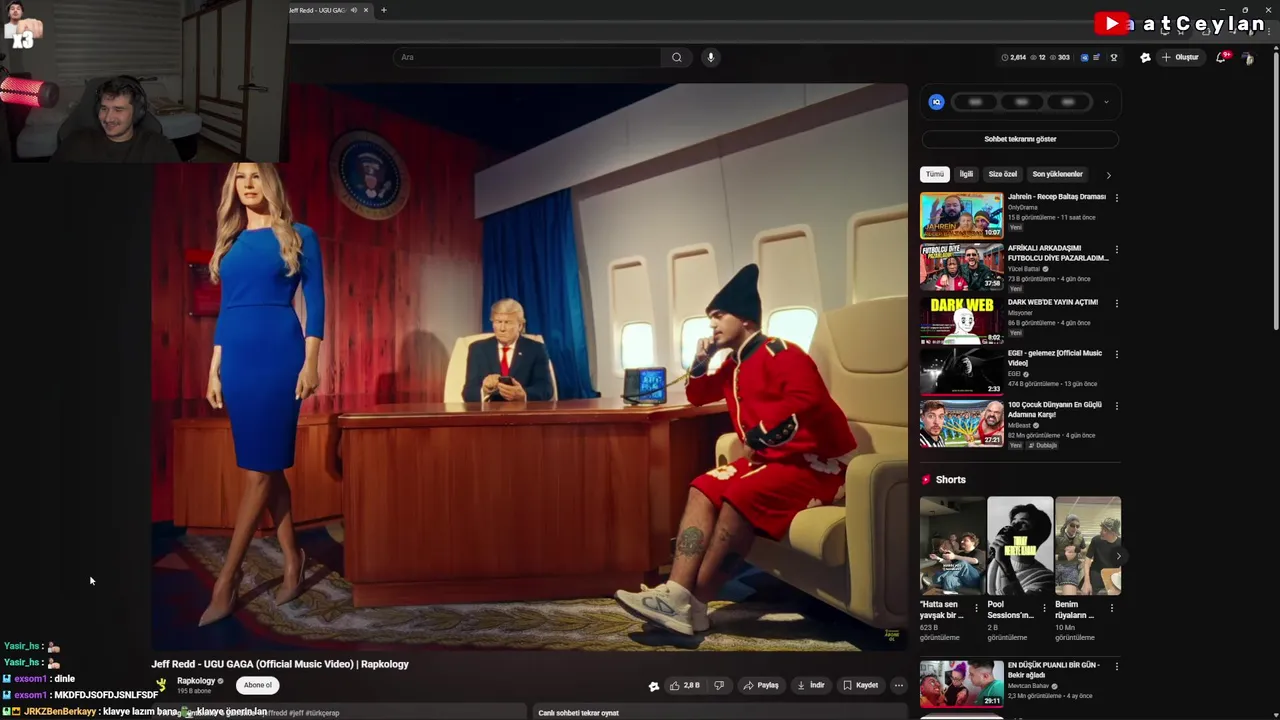The image size is (1280, 720).
Task: Open the account avatar menu
Action: [x=1248, y=57]
